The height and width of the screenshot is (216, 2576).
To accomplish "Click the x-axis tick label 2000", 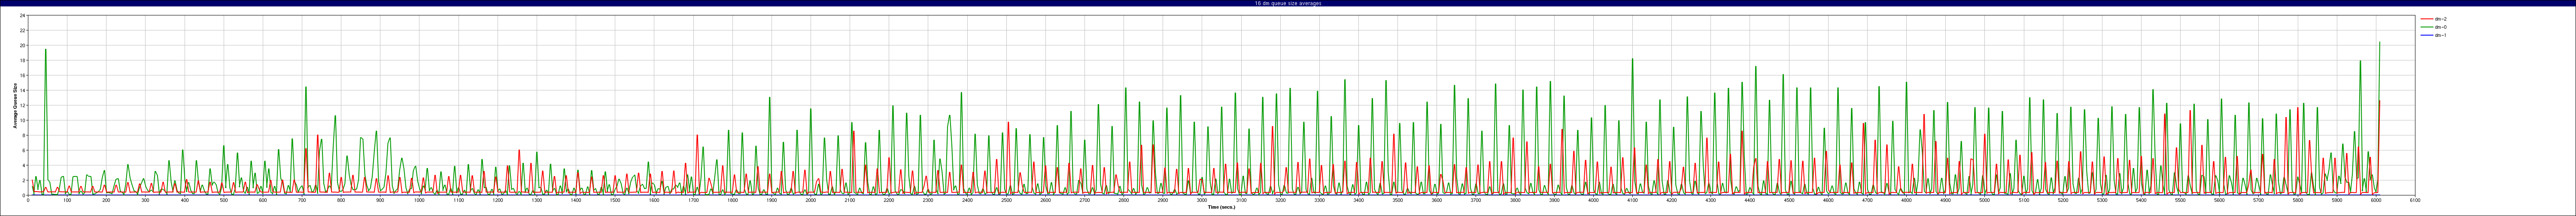I will (x=810, y=200).
